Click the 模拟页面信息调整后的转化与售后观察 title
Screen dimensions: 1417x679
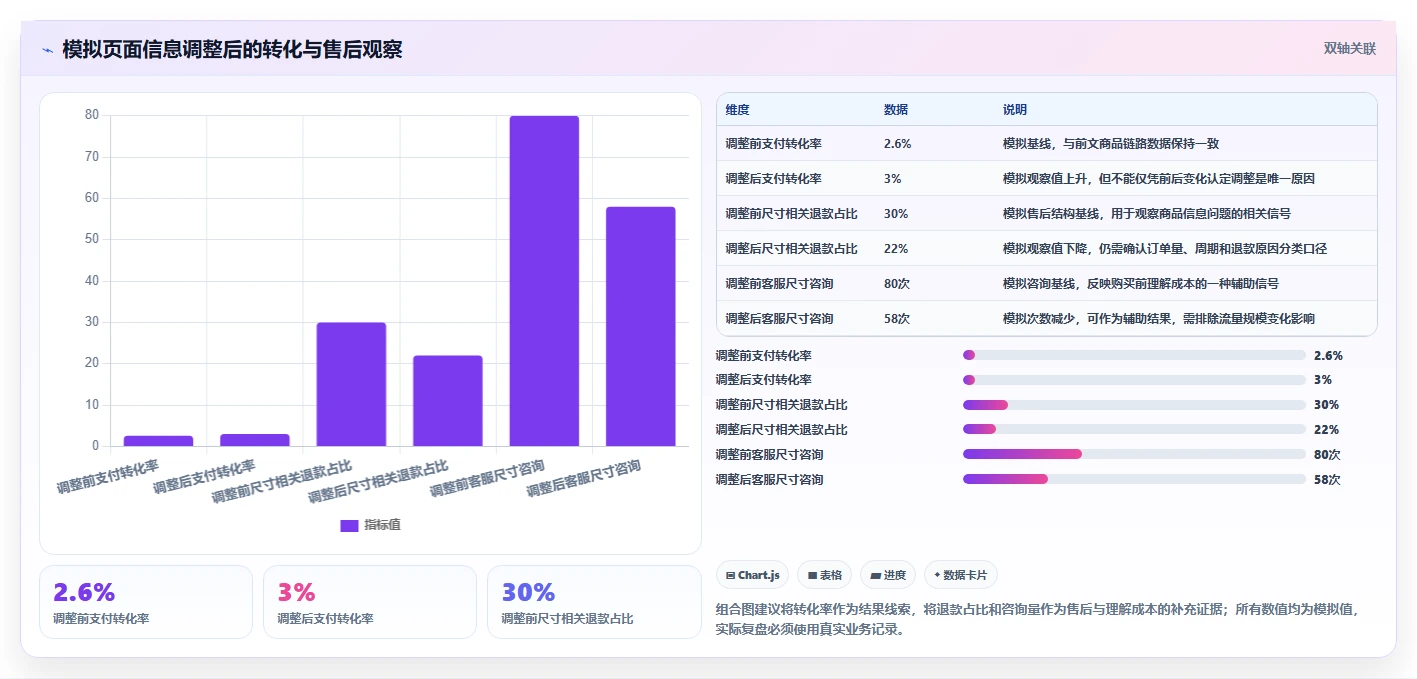tap(232, 50)
